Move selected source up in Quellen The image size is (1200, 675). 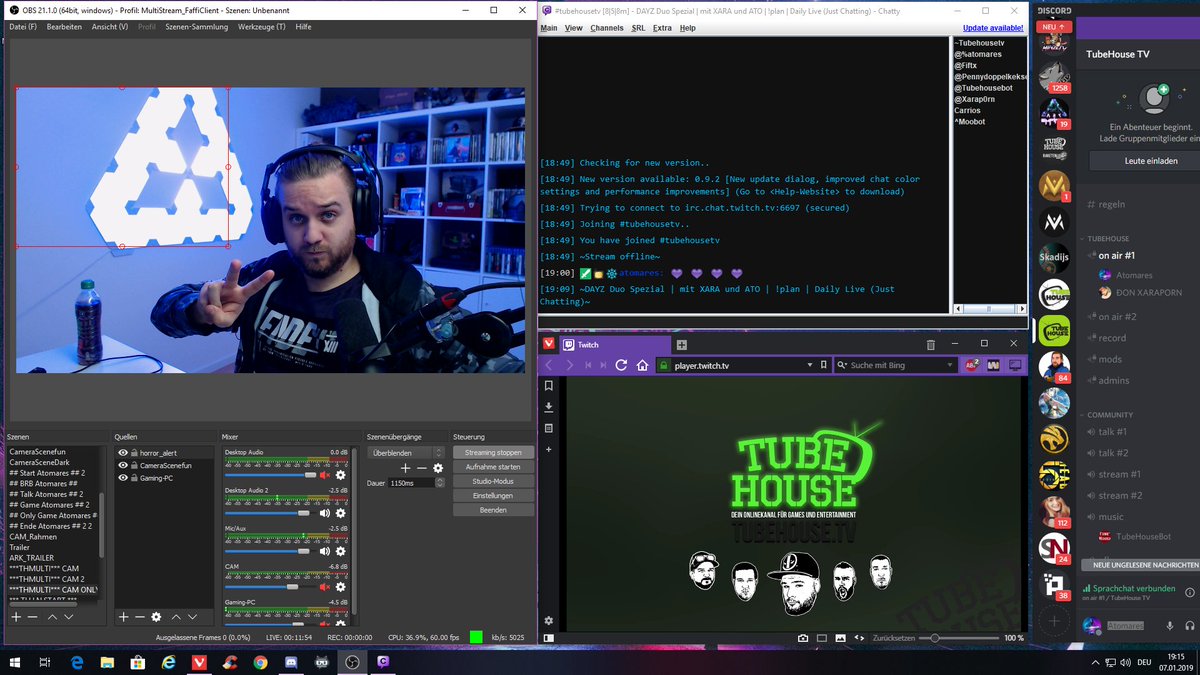coord(176,617)
